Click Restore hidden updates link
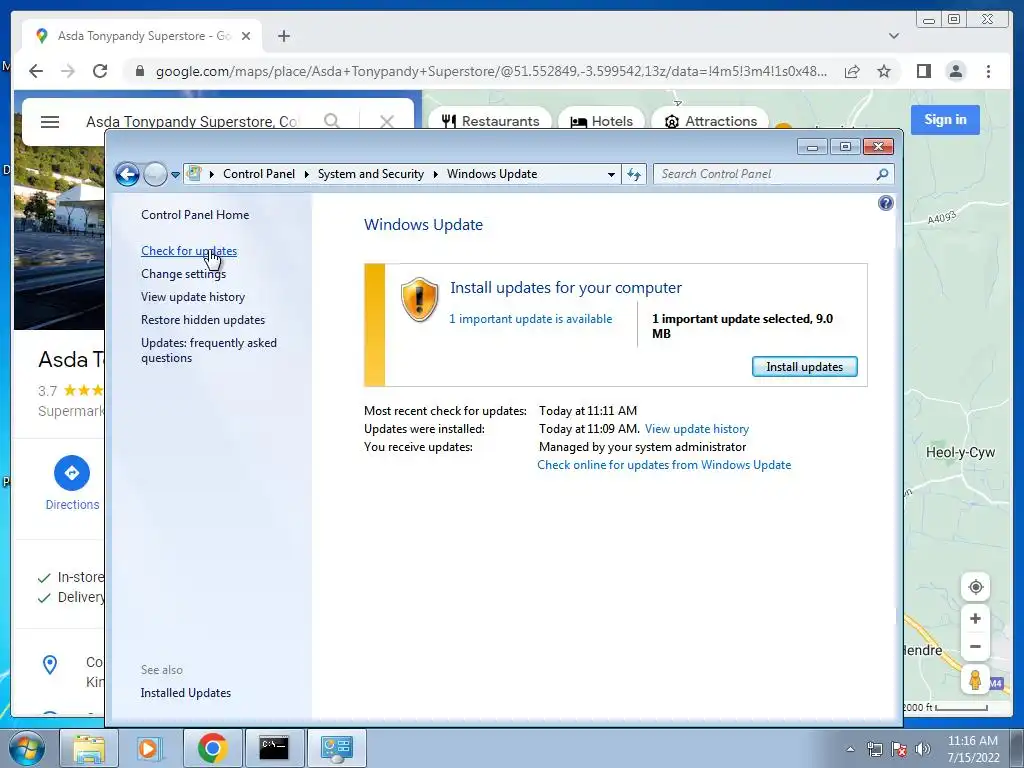The height and width of the screenshot is (768, 1024). click(202, 320)
